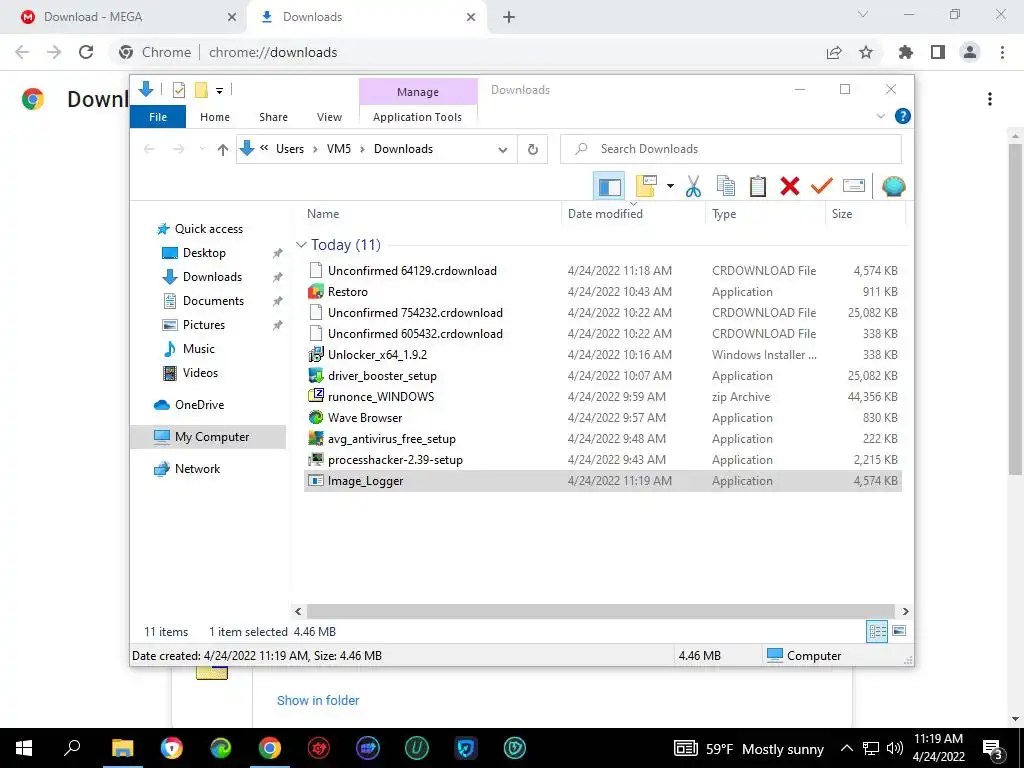Viewport: 1024px width, 768px height.
Task: Select Music in navigation pane
Action: (199, 349)
